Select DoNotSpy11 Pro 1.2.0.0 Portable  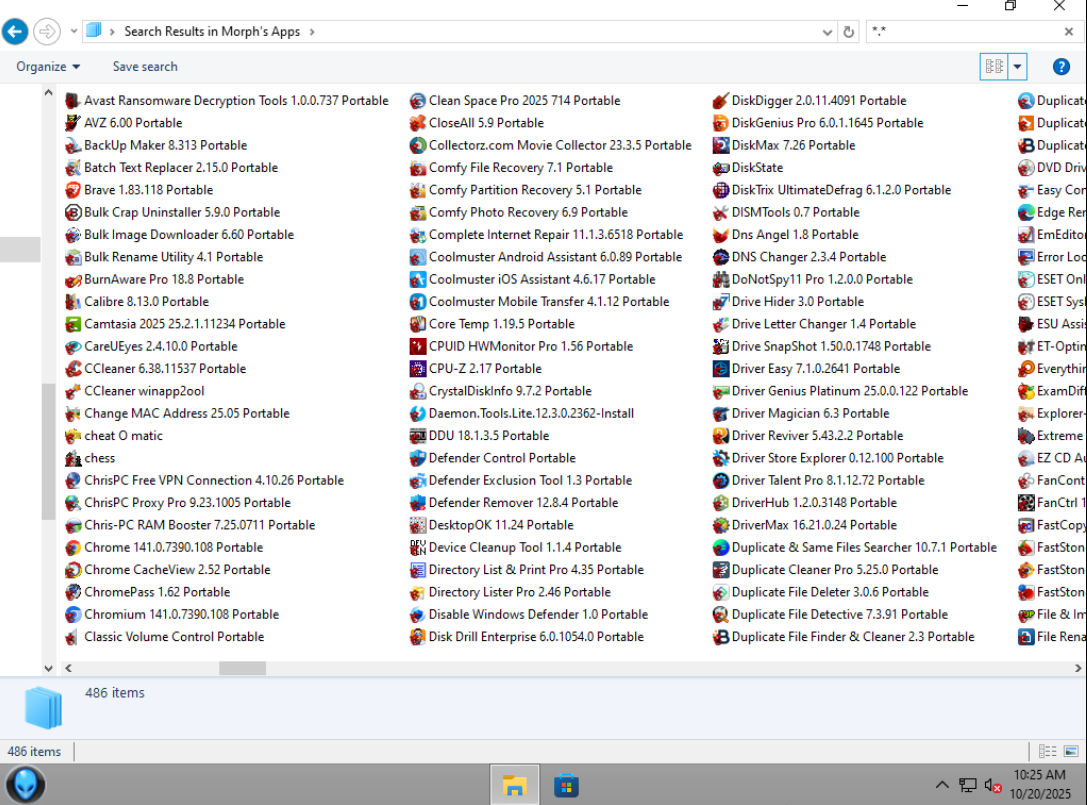tap(822, 279)
